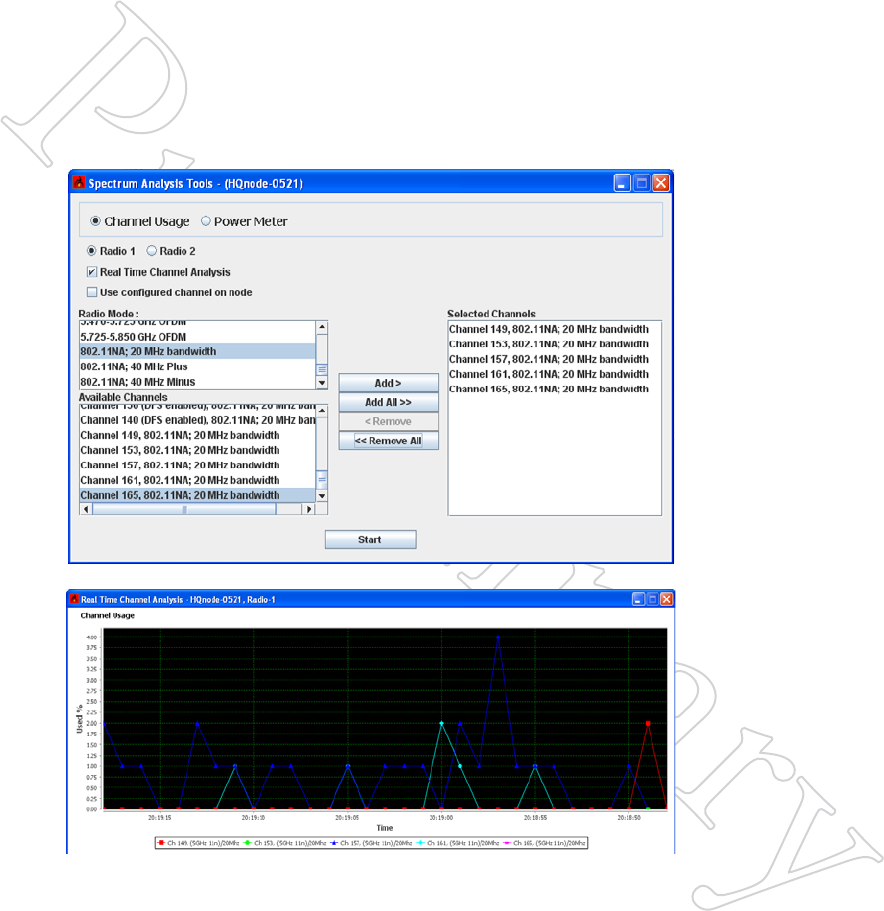Click the Ch 153 green legend entry
Viewport: 884px width, 911px height.
pyautogui.click(x=285, y=842)
